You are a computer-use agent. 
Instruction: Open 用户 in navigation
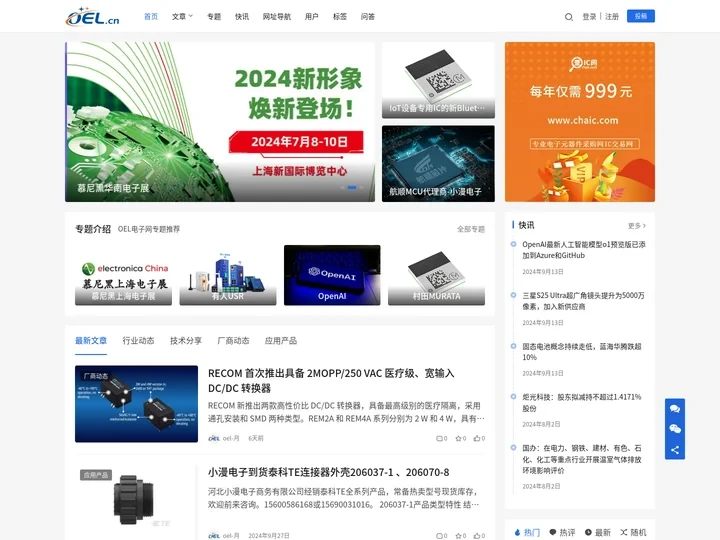[312, 17]
